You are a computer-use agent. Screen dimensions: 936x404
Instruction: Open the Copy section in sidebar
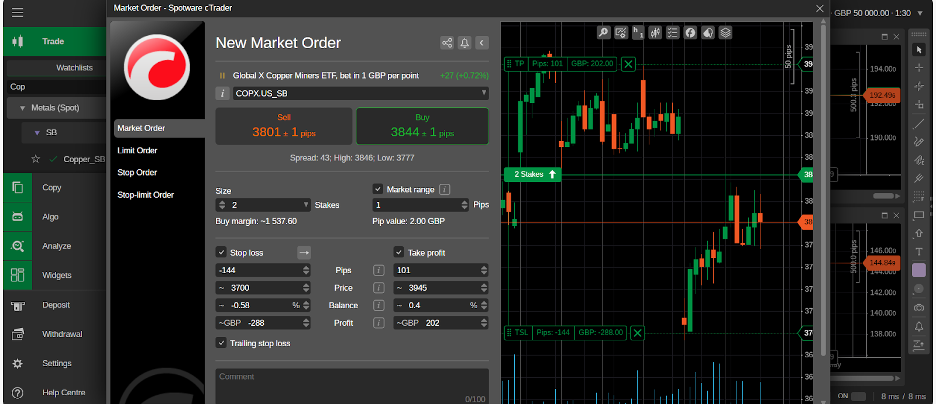[x=54, y=187]
